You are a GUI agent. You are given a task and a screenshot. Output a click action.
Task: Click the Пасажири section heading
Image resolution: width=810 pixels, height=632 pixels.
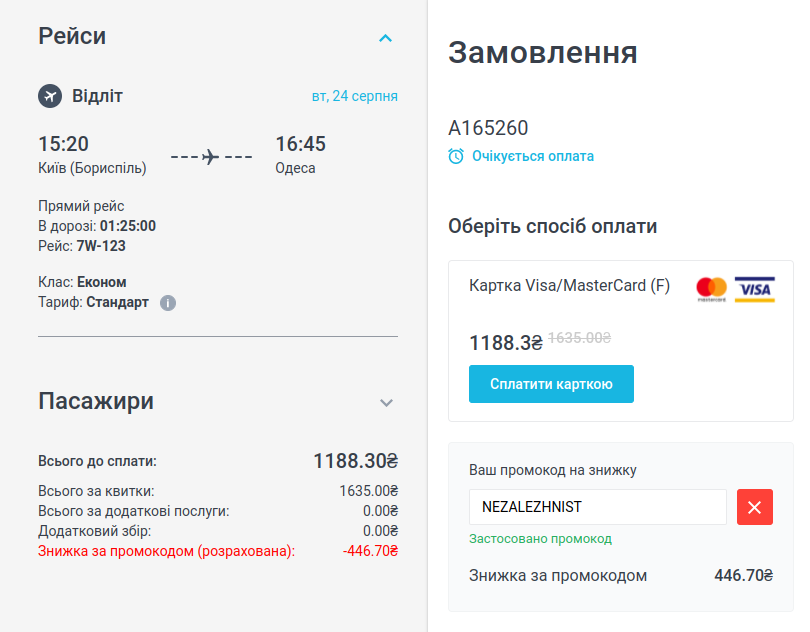[96, 401]
